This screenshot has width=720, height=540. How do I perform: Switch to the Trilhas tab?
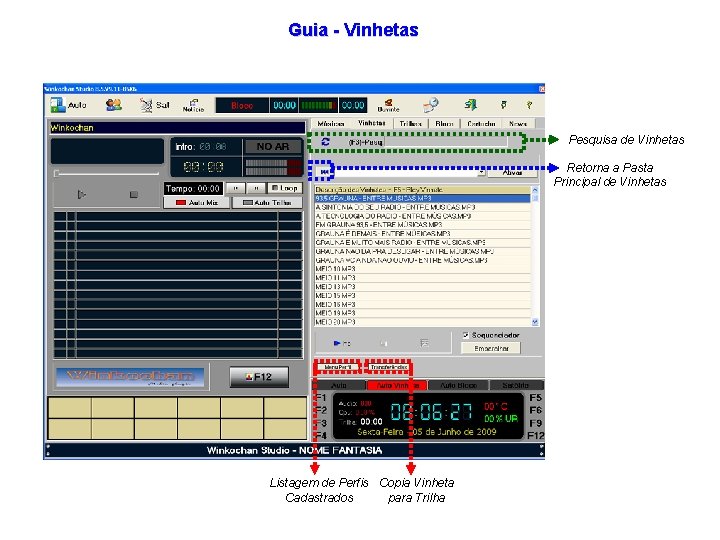[411, 124]
